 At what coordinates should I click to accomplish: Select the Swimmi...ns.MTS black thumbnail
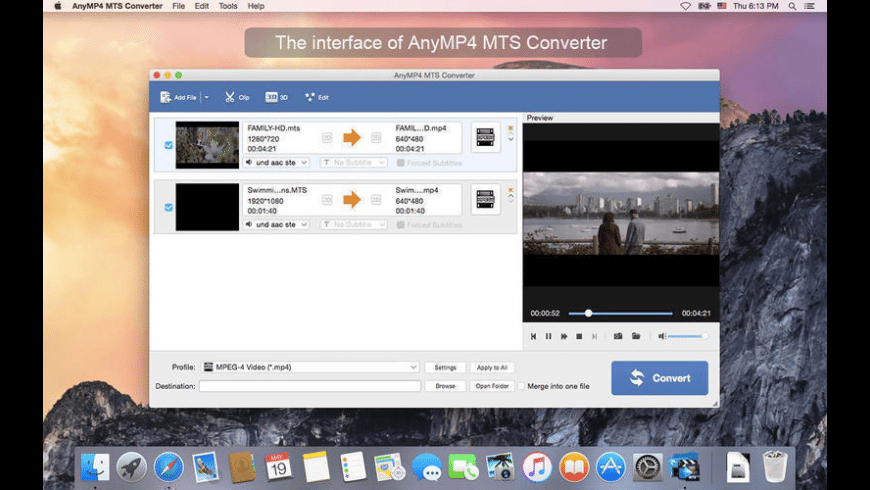[x=207, y=207]
